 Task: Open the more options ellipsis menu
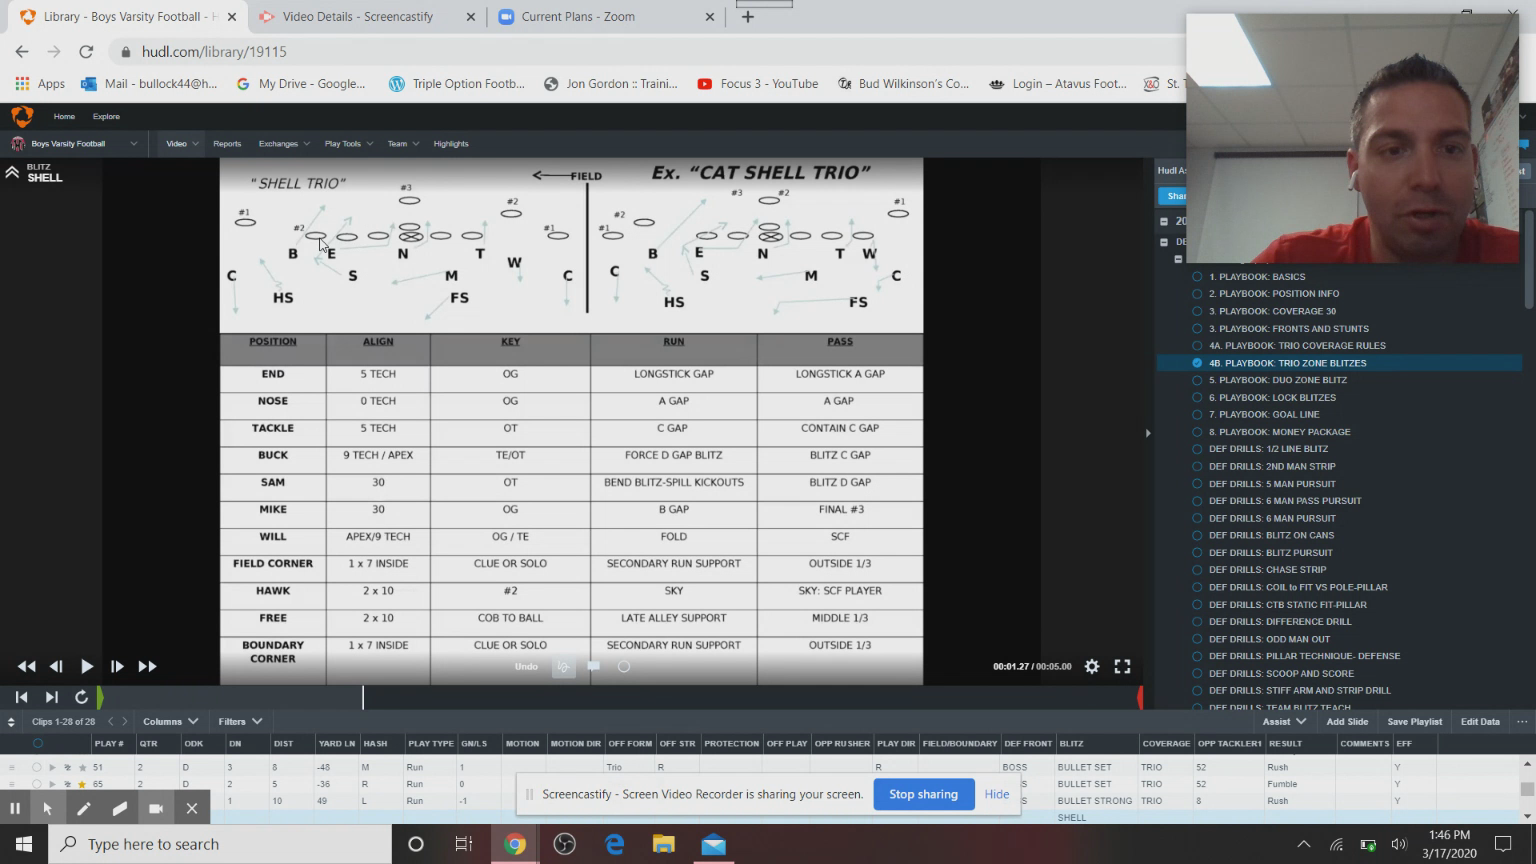coord(1522,721)
